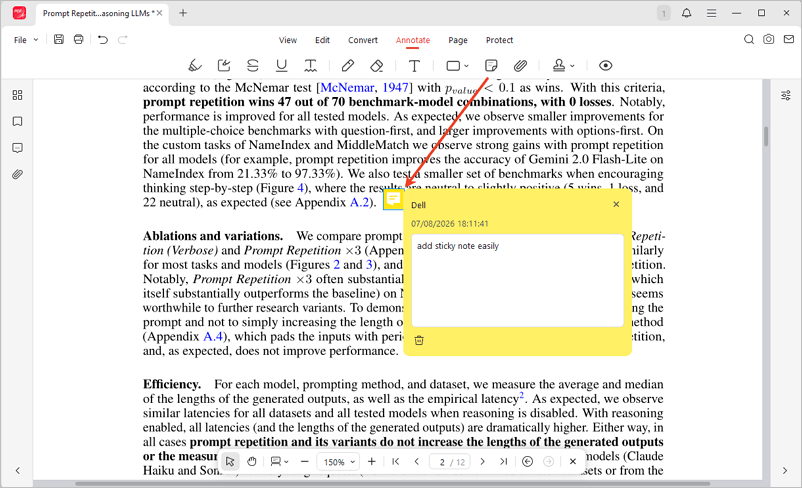Switch to the View tab
Image resolution: width=802 pixels, height=488 pixels.
[287, 40]
